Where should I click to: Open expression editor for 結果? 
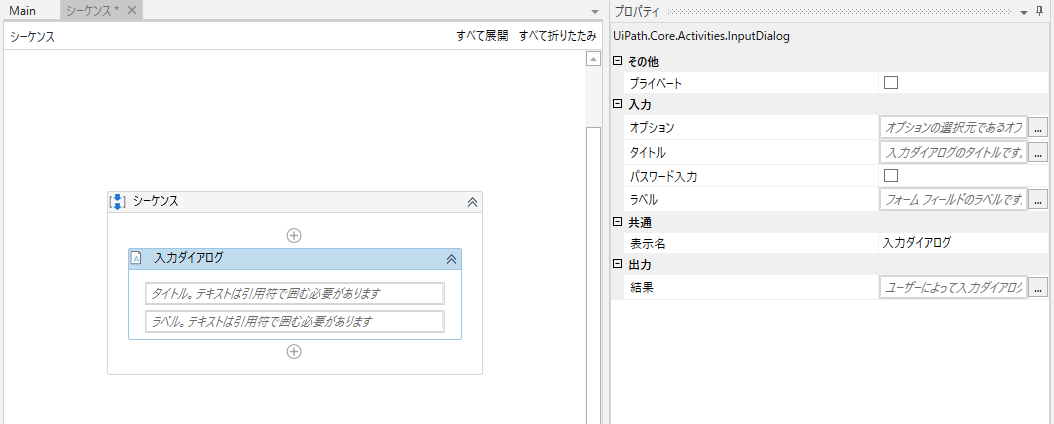(x=1038, y=287)
